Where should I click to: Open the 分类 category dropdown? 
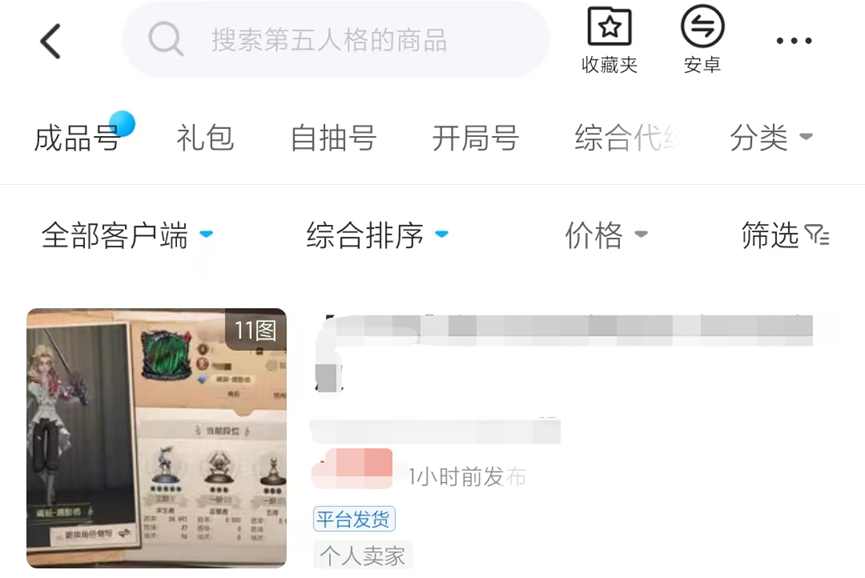(x=771, y=137)
